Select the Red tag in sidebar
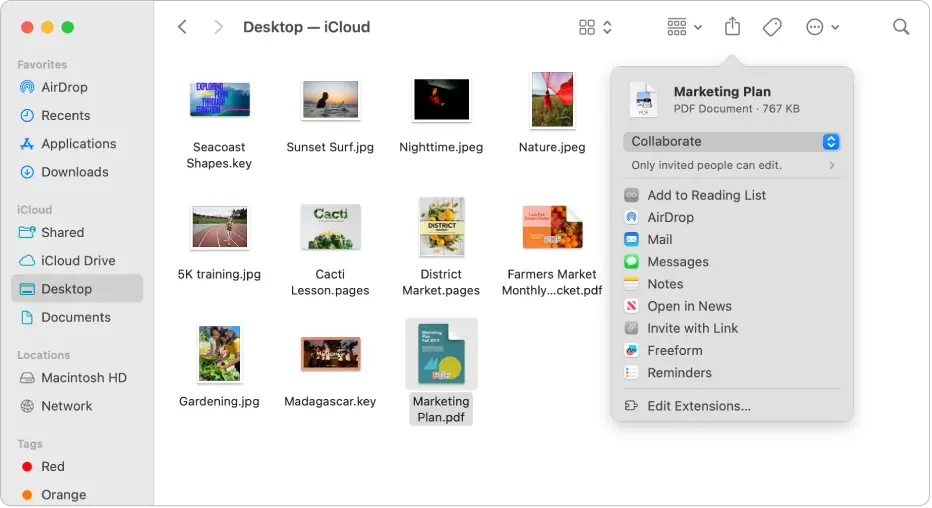Image resolution: width=932 pixels, height=508 pixels. 53,466
